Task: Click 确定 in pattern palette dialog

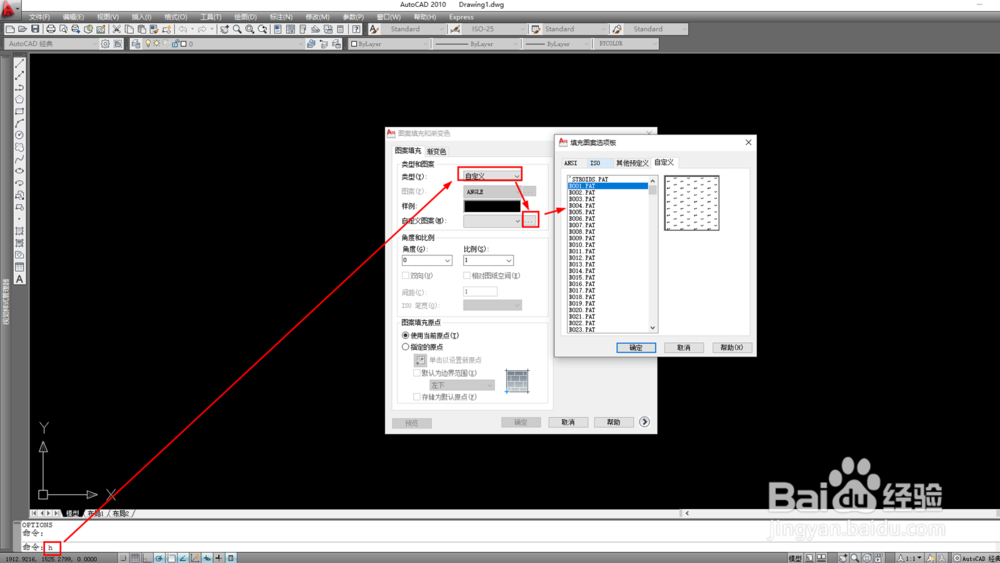Action: pos(636,347)
